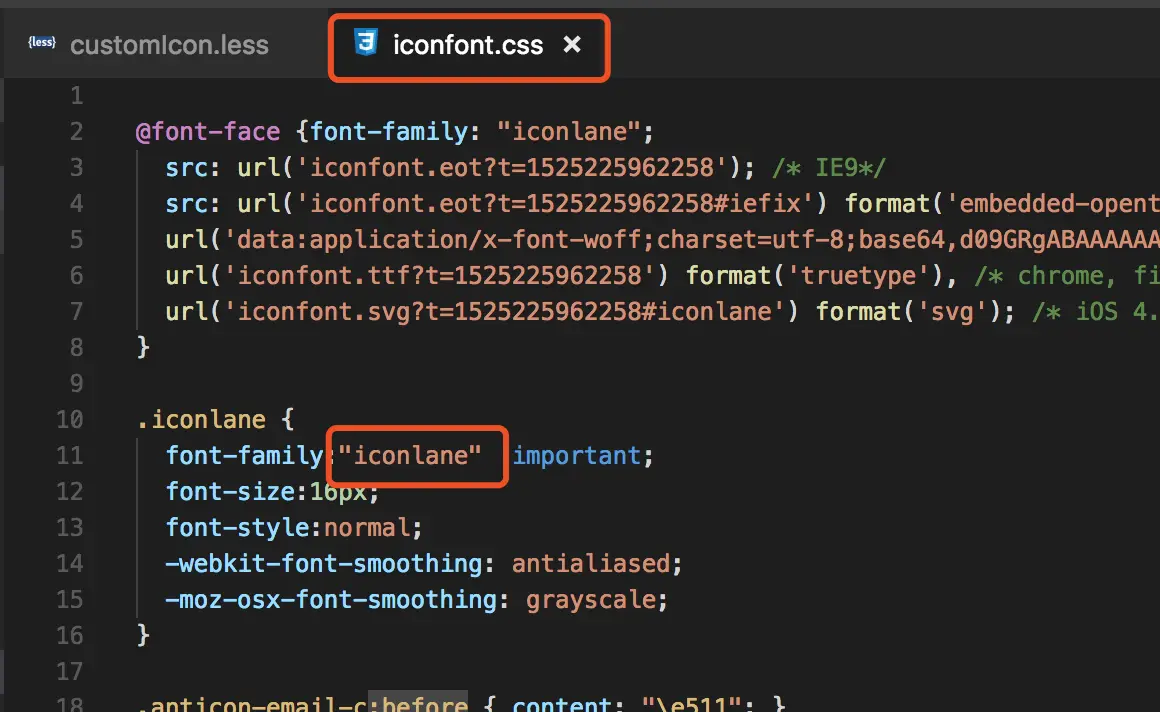Click the font-size property on line 12
The height and width of the screenshot is (712, 1160).
[230, 491]
